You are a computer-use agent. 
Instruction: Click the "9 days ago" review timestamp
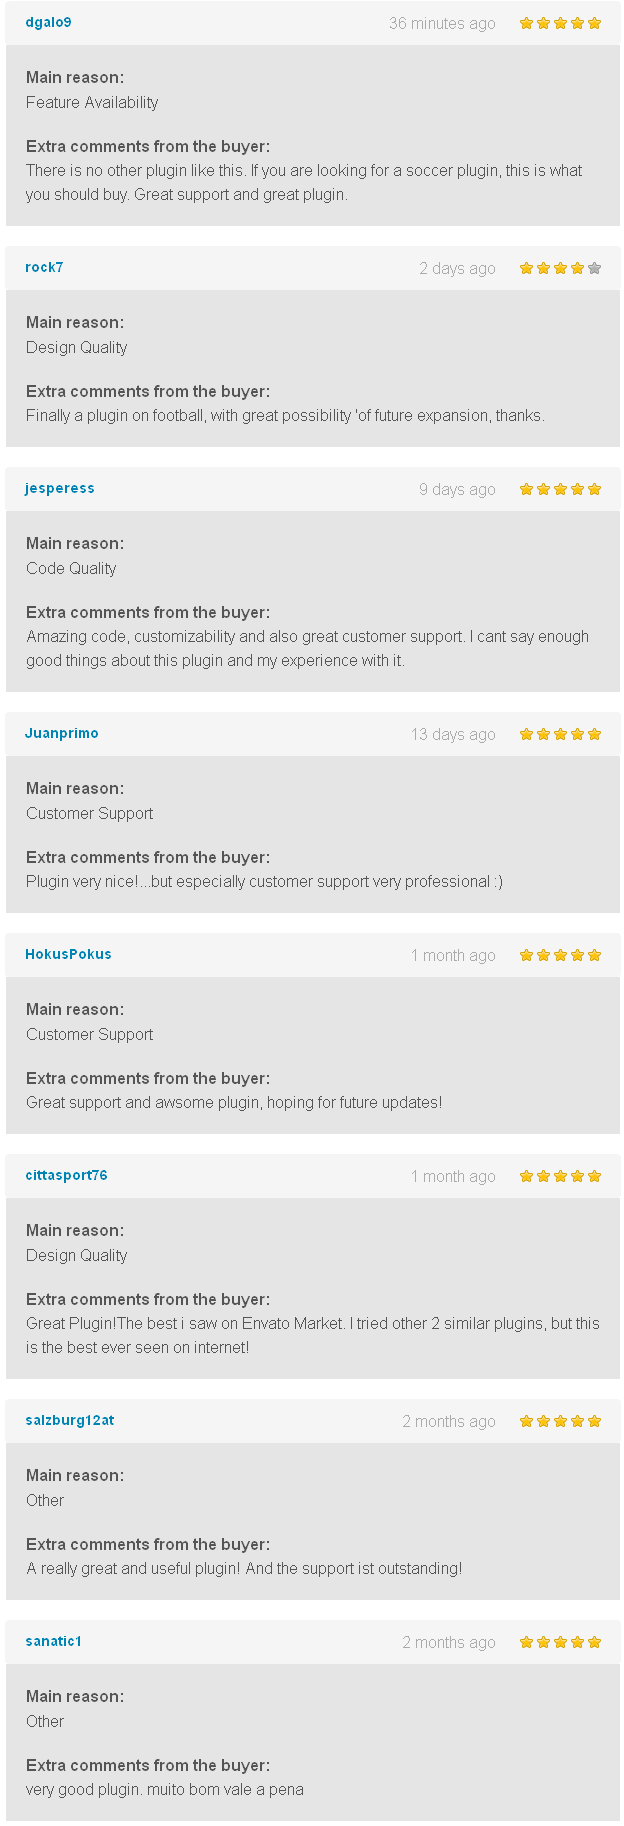(x=457, y=489)
